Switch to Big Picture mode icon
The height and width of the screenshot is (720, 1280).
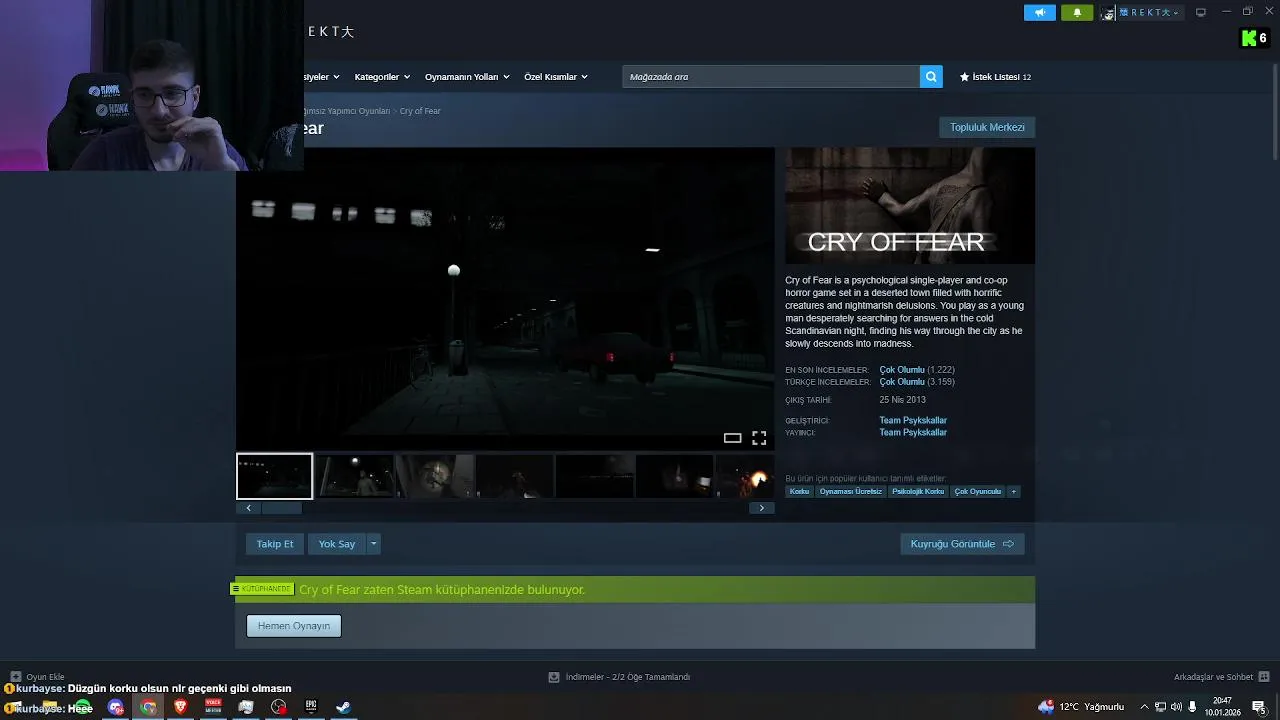[1201, 12]
